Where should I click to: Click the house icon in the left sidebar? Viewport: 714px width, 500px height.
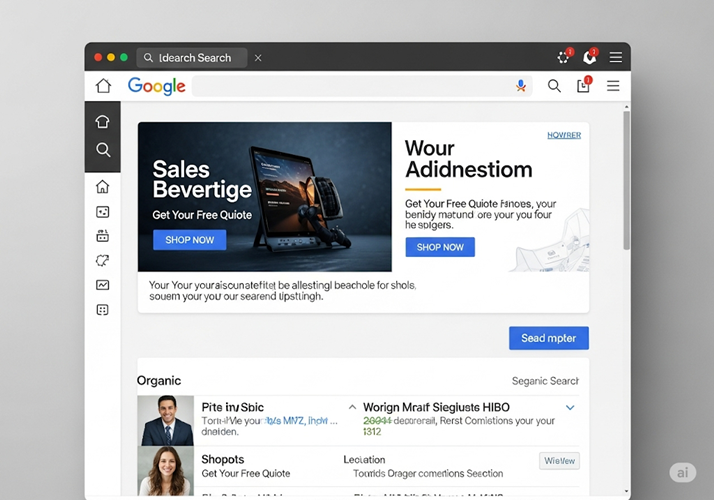[x=102, y=186]
